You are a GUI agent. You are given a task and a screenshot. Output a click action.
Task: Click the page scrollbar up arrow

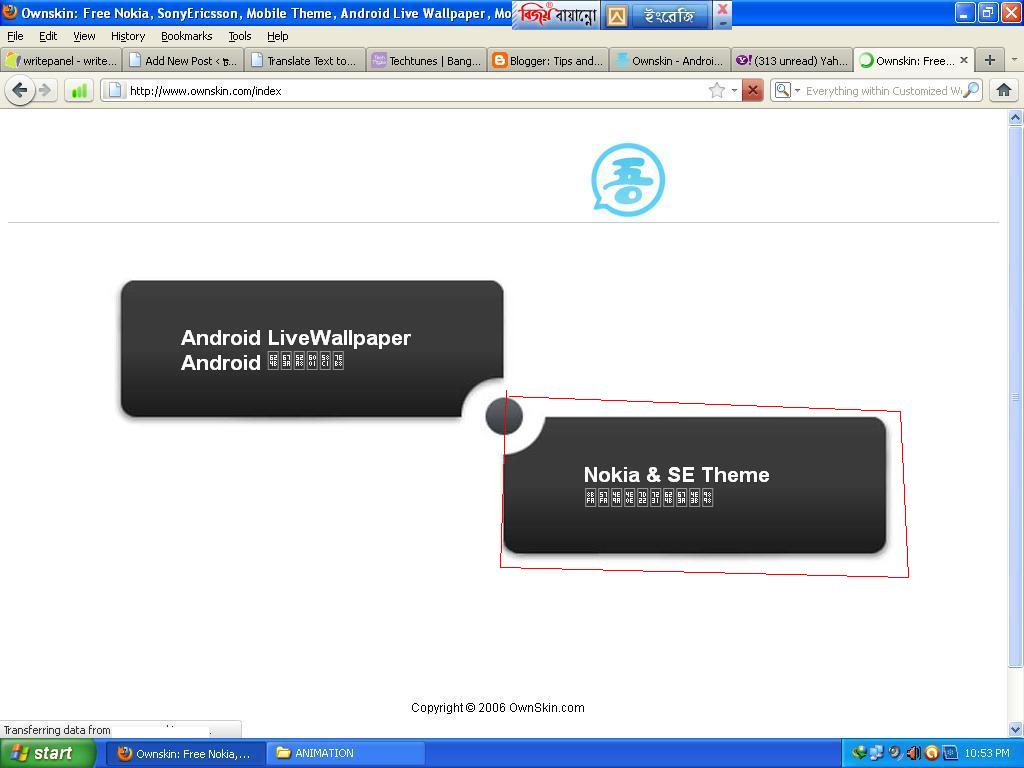(x=1015, y=118)
